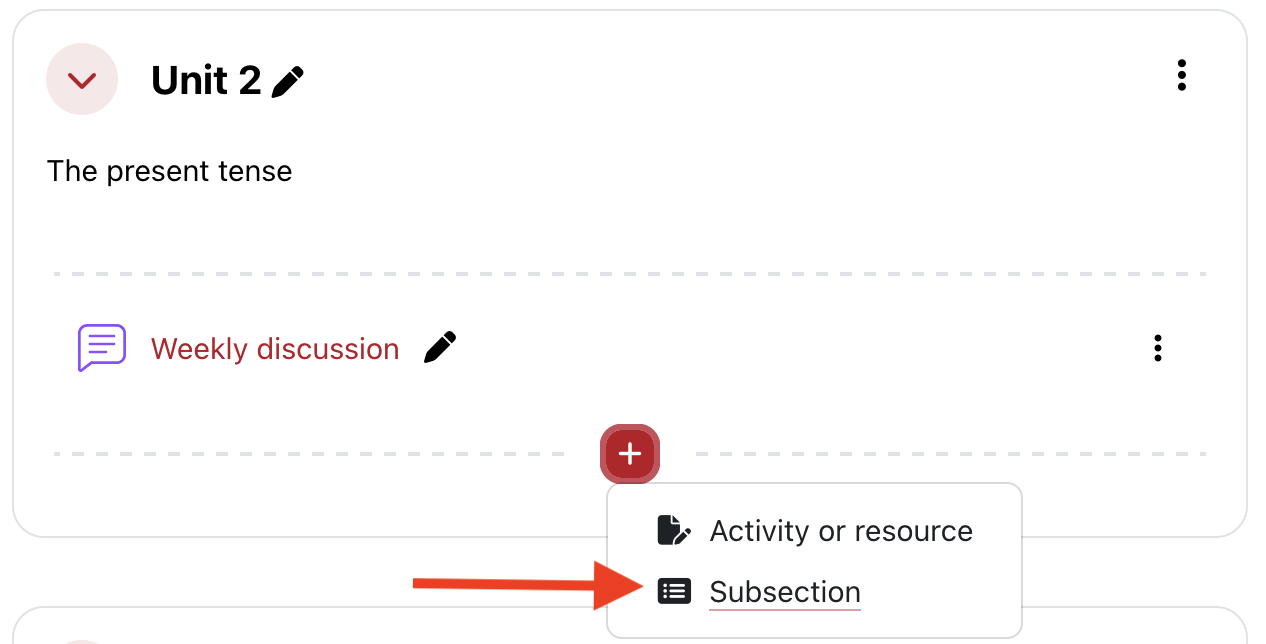
Task: Open the three-dot menu for Weekly discussion
Action: pyautogui.click(x=1158, y=348)
